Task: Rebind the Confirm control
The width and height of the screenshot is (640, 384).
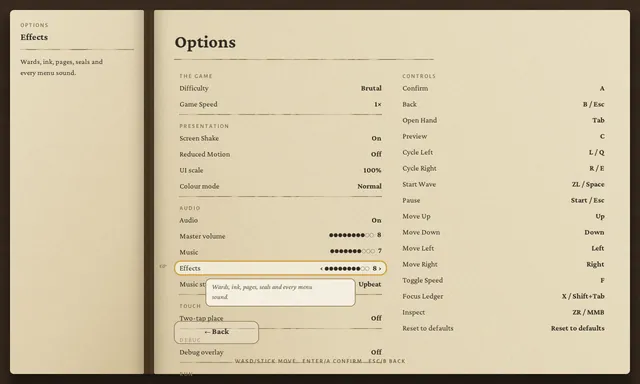Action: click(503, 88)
